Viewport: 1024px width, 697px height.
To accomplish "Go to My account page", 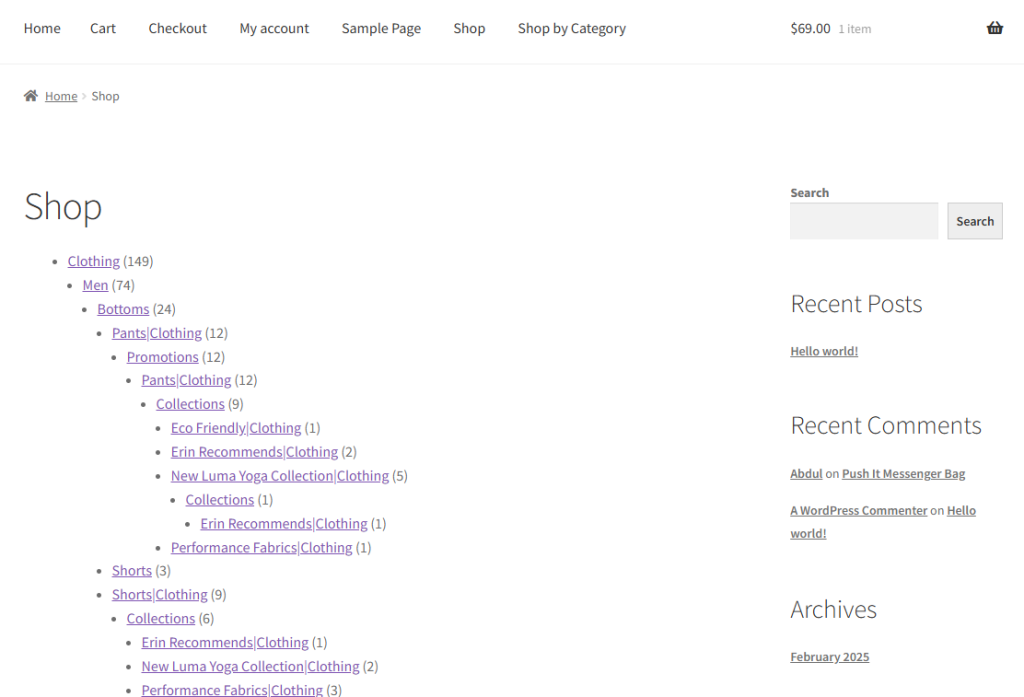I will tap(274, 28).
